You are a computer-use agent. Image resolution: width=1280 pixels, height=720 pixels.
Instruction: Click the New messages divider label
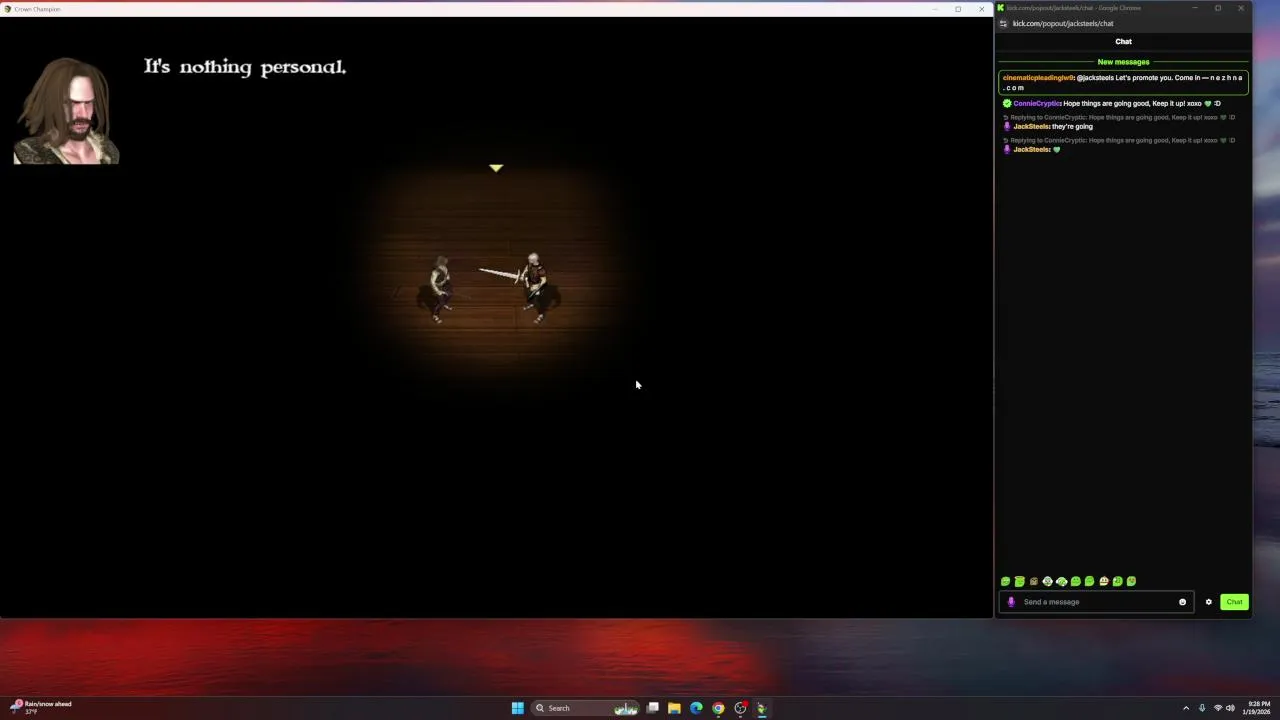[x=1123, y=62]
